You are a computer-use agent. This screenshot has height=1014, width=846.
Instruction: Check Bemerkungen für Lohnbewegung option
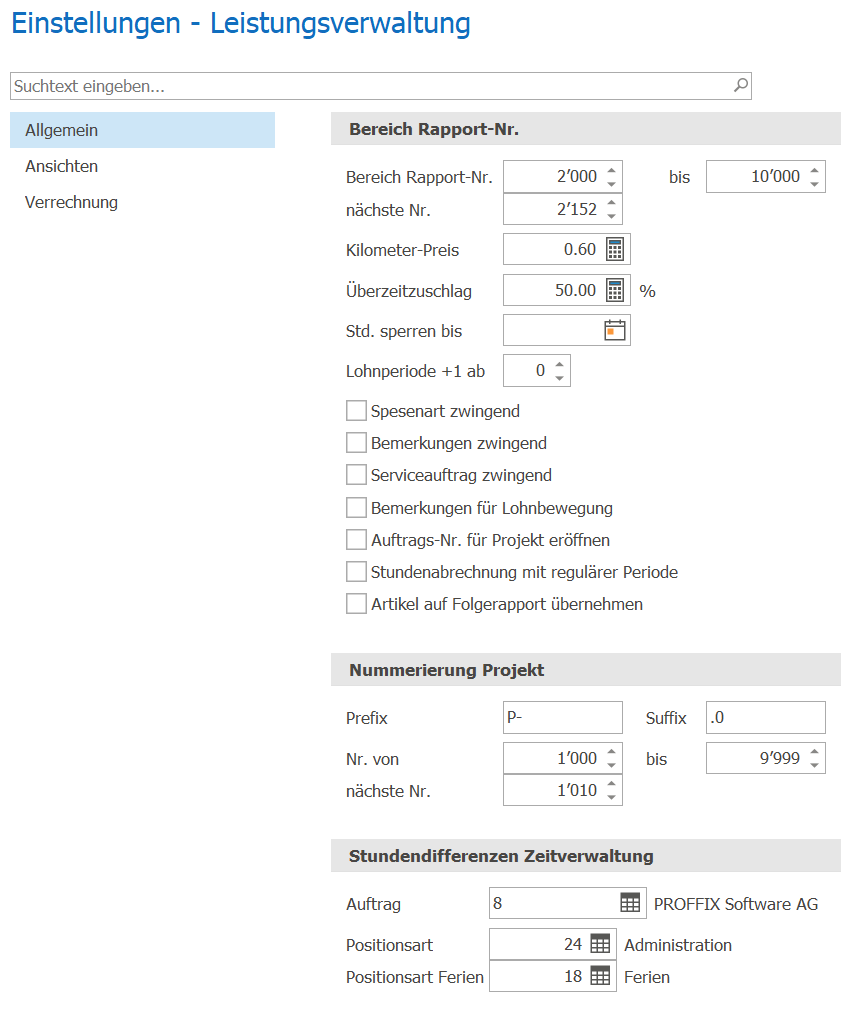coord(356,508)
